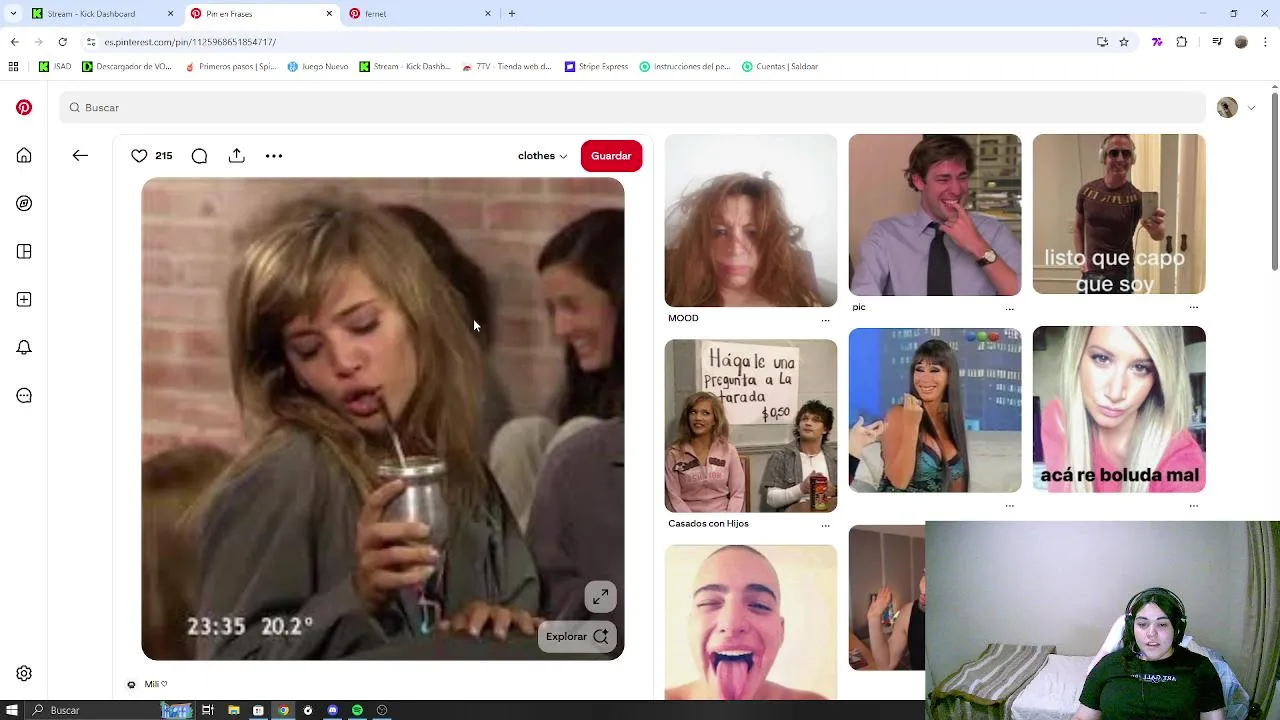Open the 'Primeros pasos | Spi...' bookmark

pyautogui.click(x=231, y=67)
